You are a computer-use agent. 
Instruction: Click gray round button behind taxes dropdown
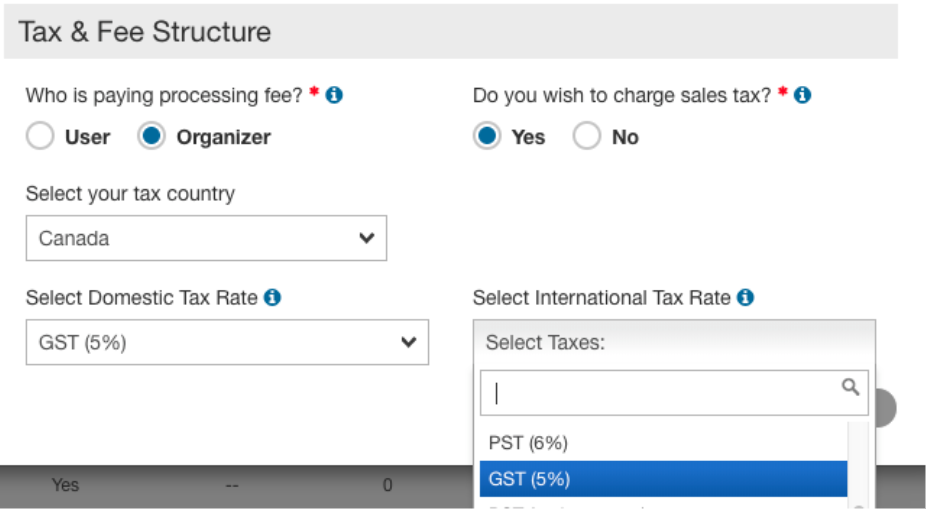[886, 408]
